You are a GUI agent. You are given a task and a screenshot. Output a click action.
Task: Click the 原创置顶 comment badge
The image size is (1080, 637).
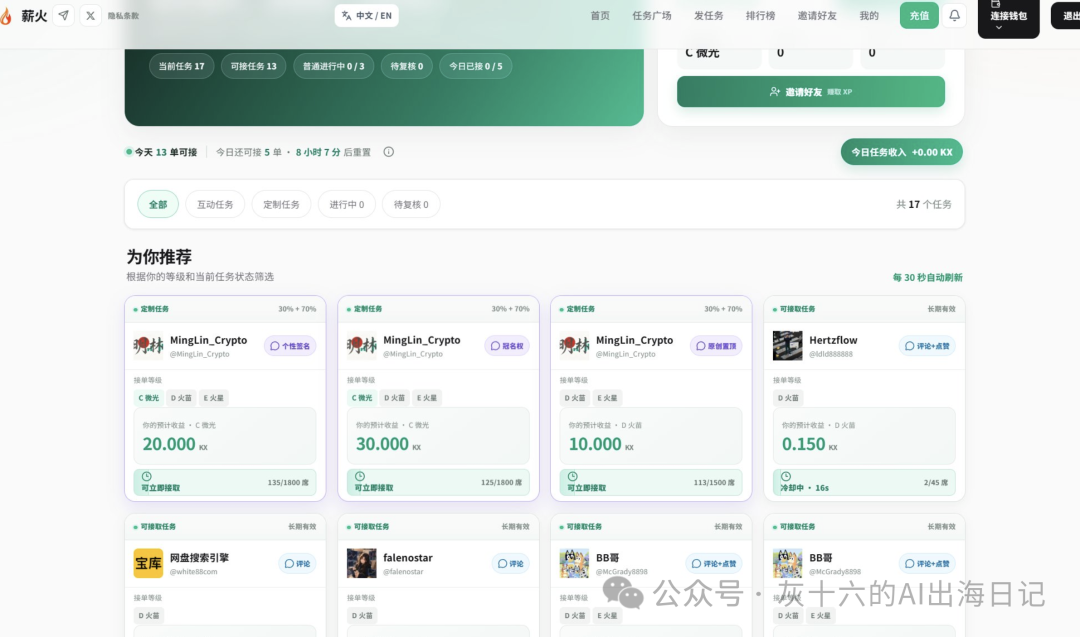[x=716, y=346]
